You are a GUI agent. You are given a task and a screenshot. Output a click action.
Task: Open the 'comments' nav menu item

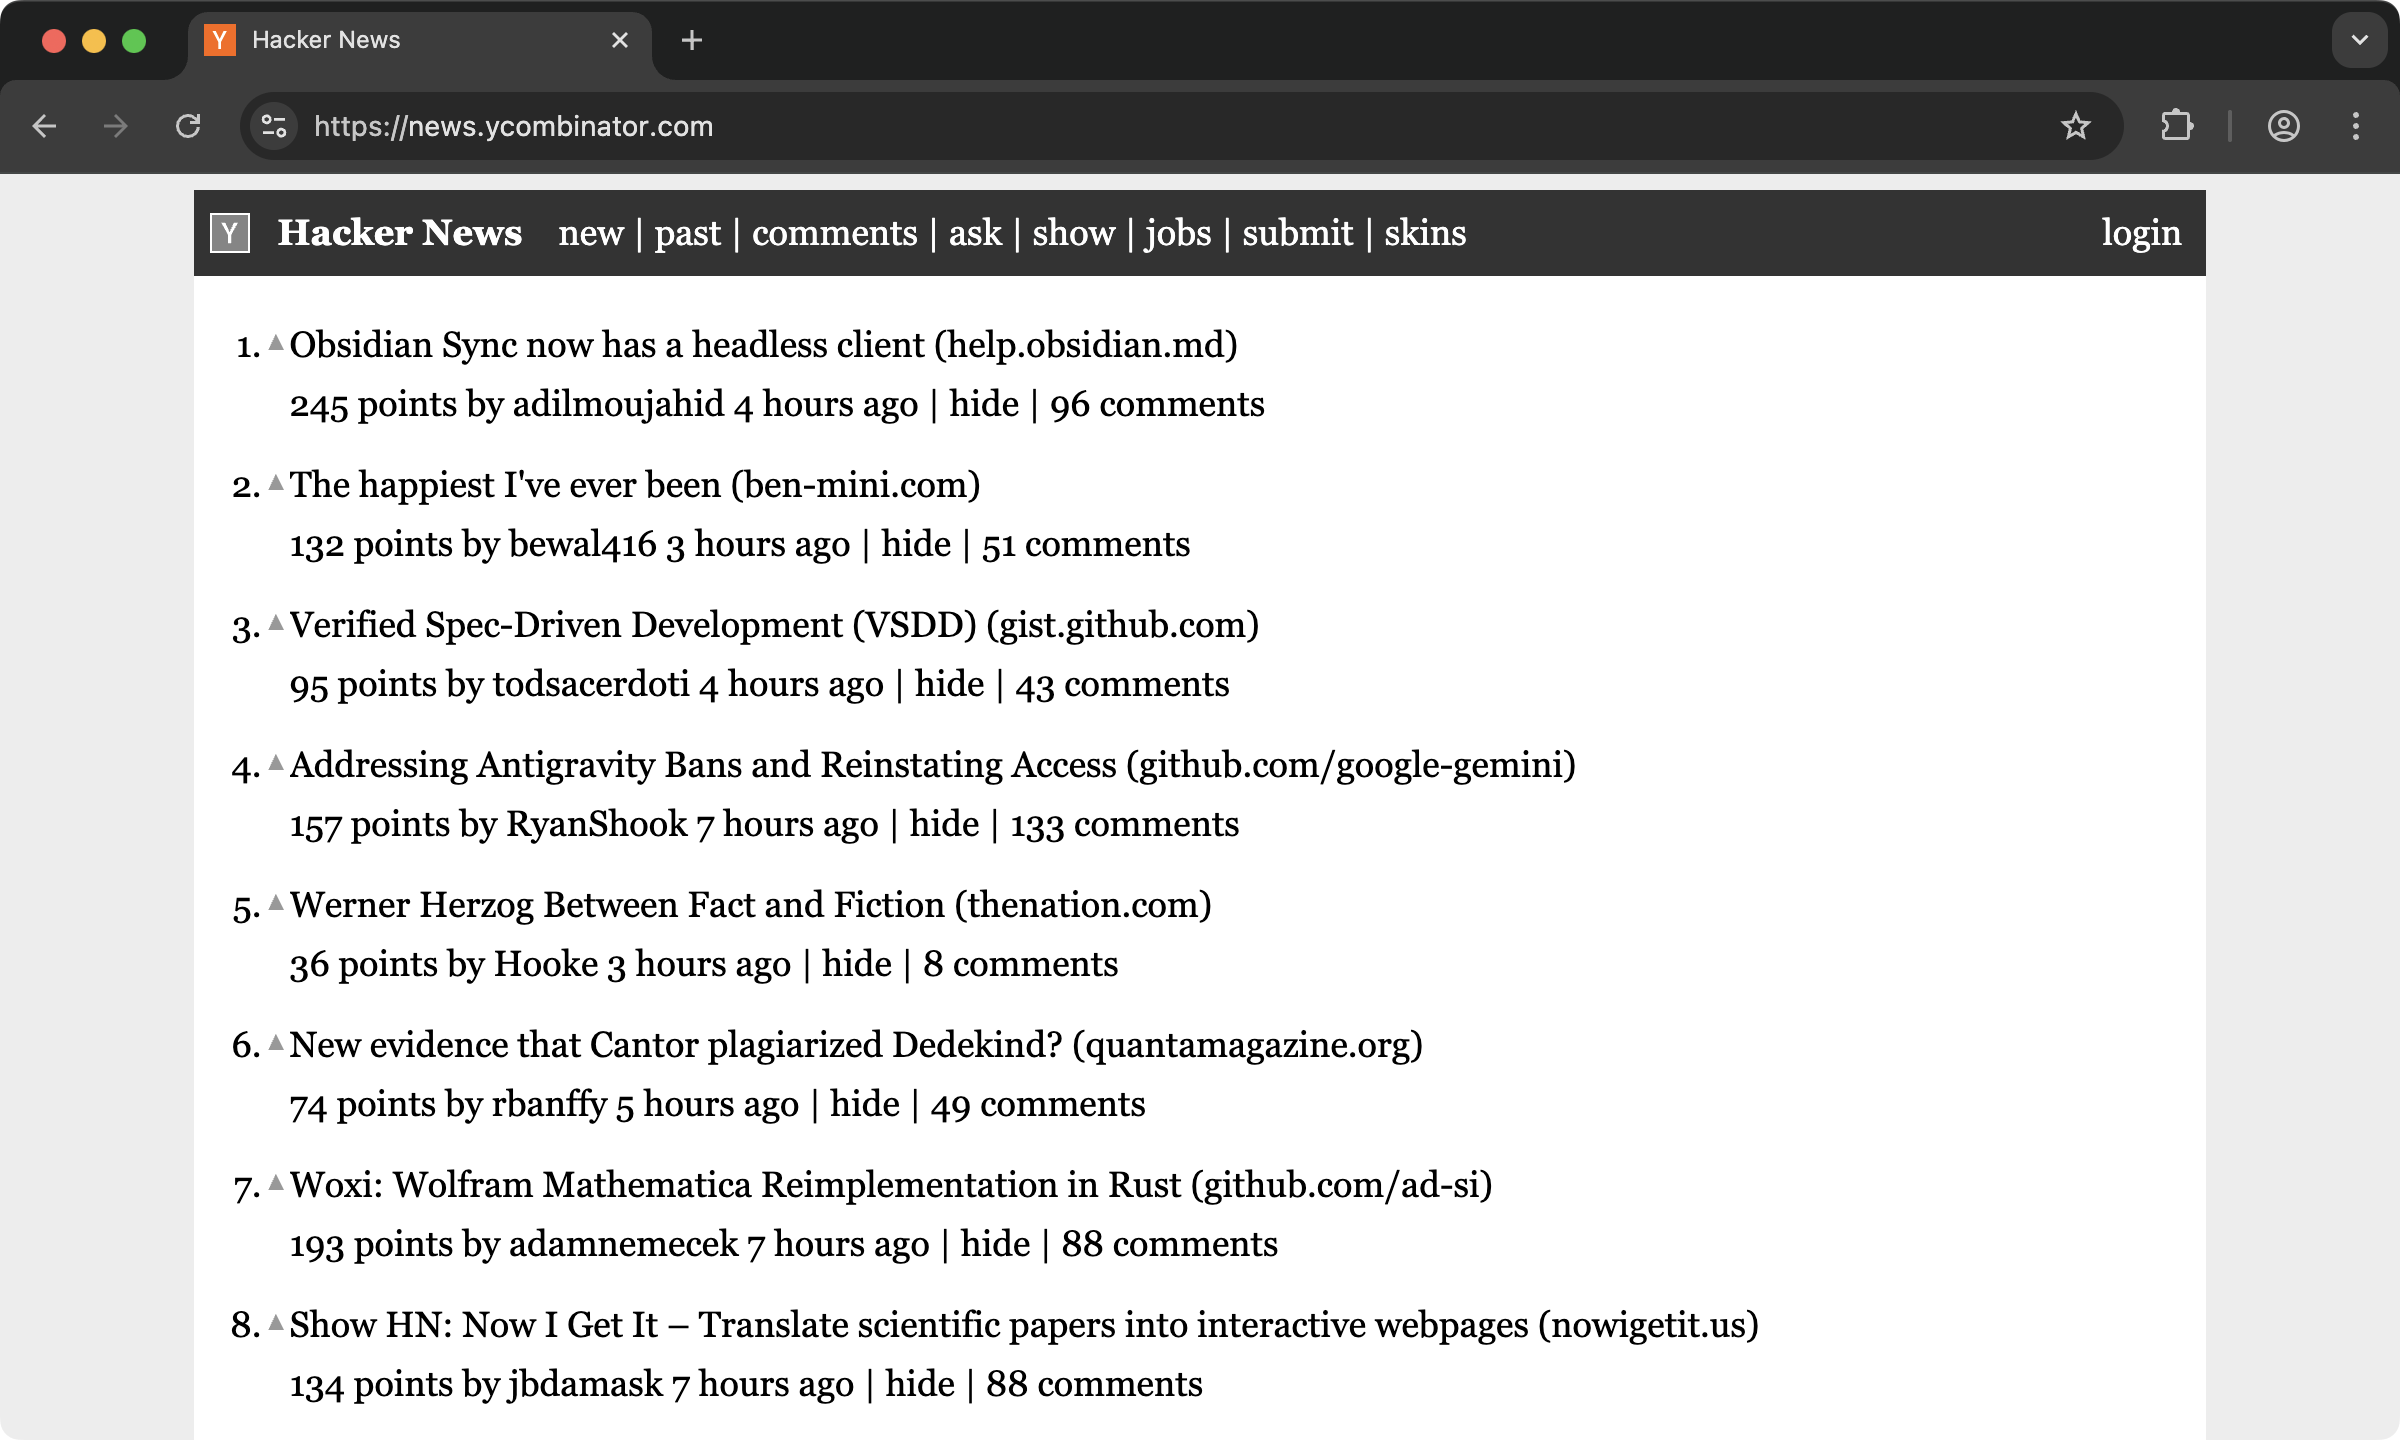834,233
